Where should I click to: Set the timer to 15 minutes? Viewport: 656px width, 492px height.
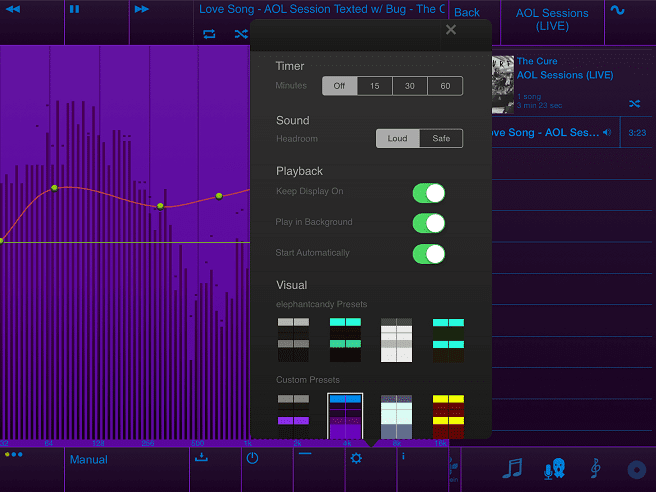click(x=374, y=86)
